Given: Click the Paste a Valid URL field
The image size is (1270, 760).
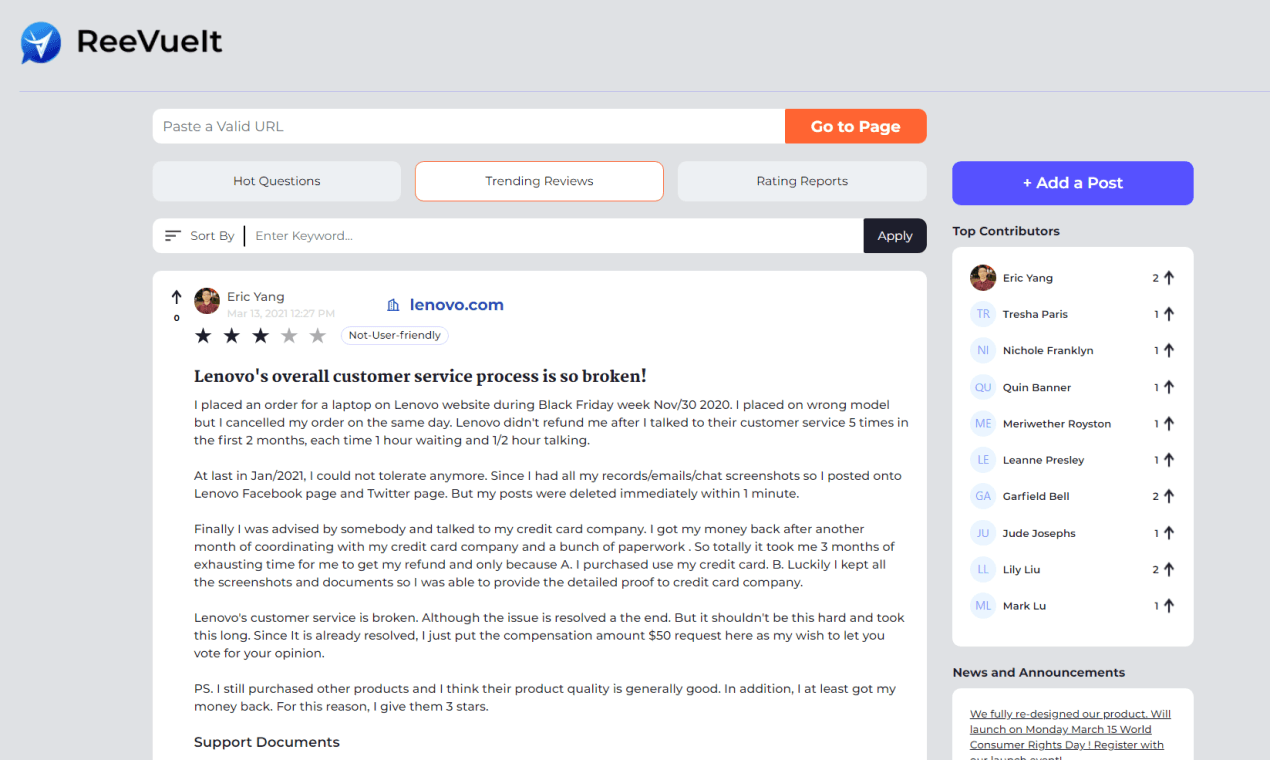Looking at the screenshot, I should click(469, 126).
